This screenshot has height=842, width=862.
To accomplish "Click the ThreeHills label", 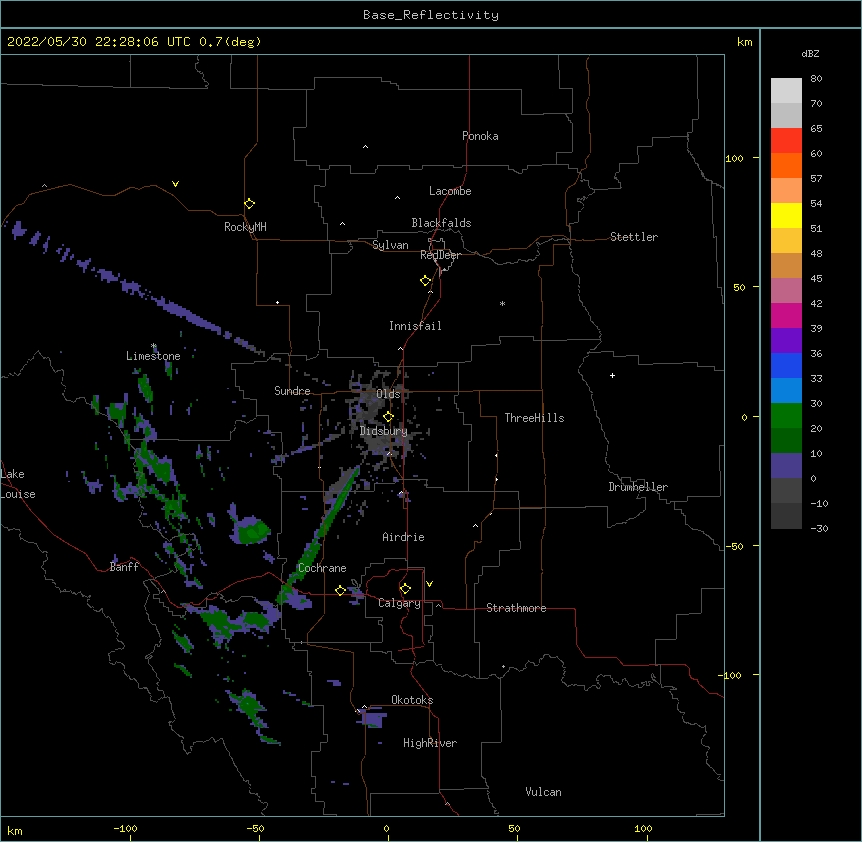I will click(x=534, y=418).
